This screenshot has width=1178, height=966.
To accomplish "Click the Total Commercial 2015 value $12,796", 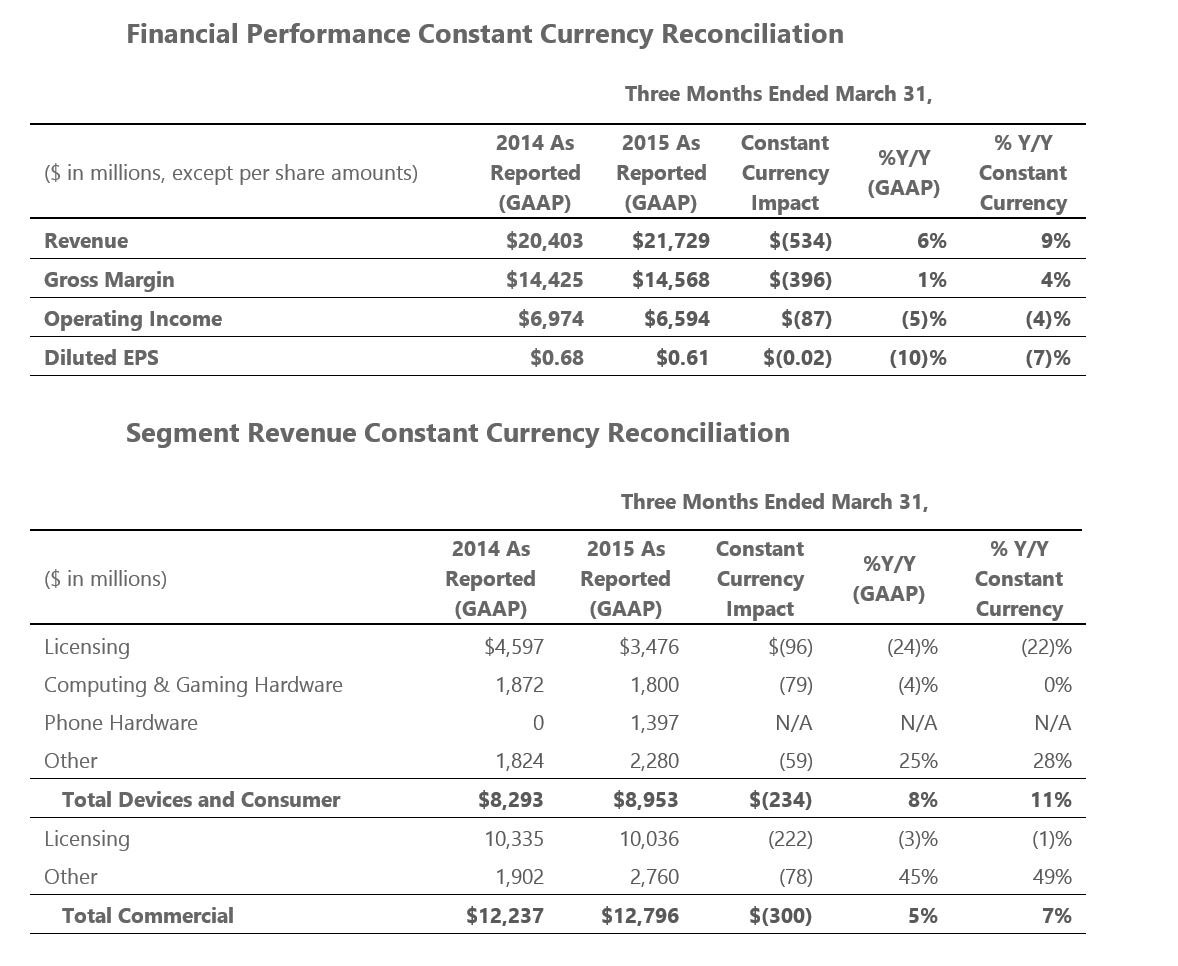I will pos(639,916).
